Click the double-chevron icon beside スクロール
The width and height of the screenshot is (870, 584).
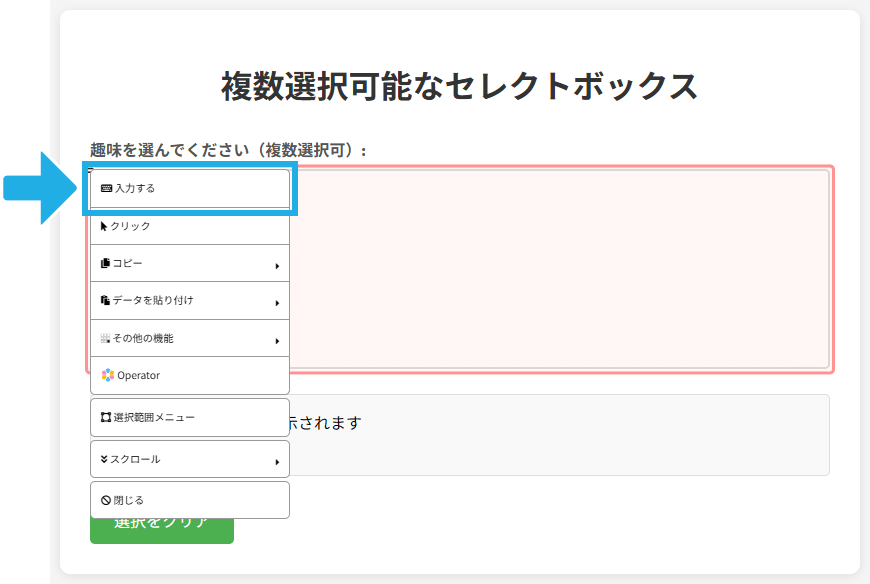(x=105, y=459)
